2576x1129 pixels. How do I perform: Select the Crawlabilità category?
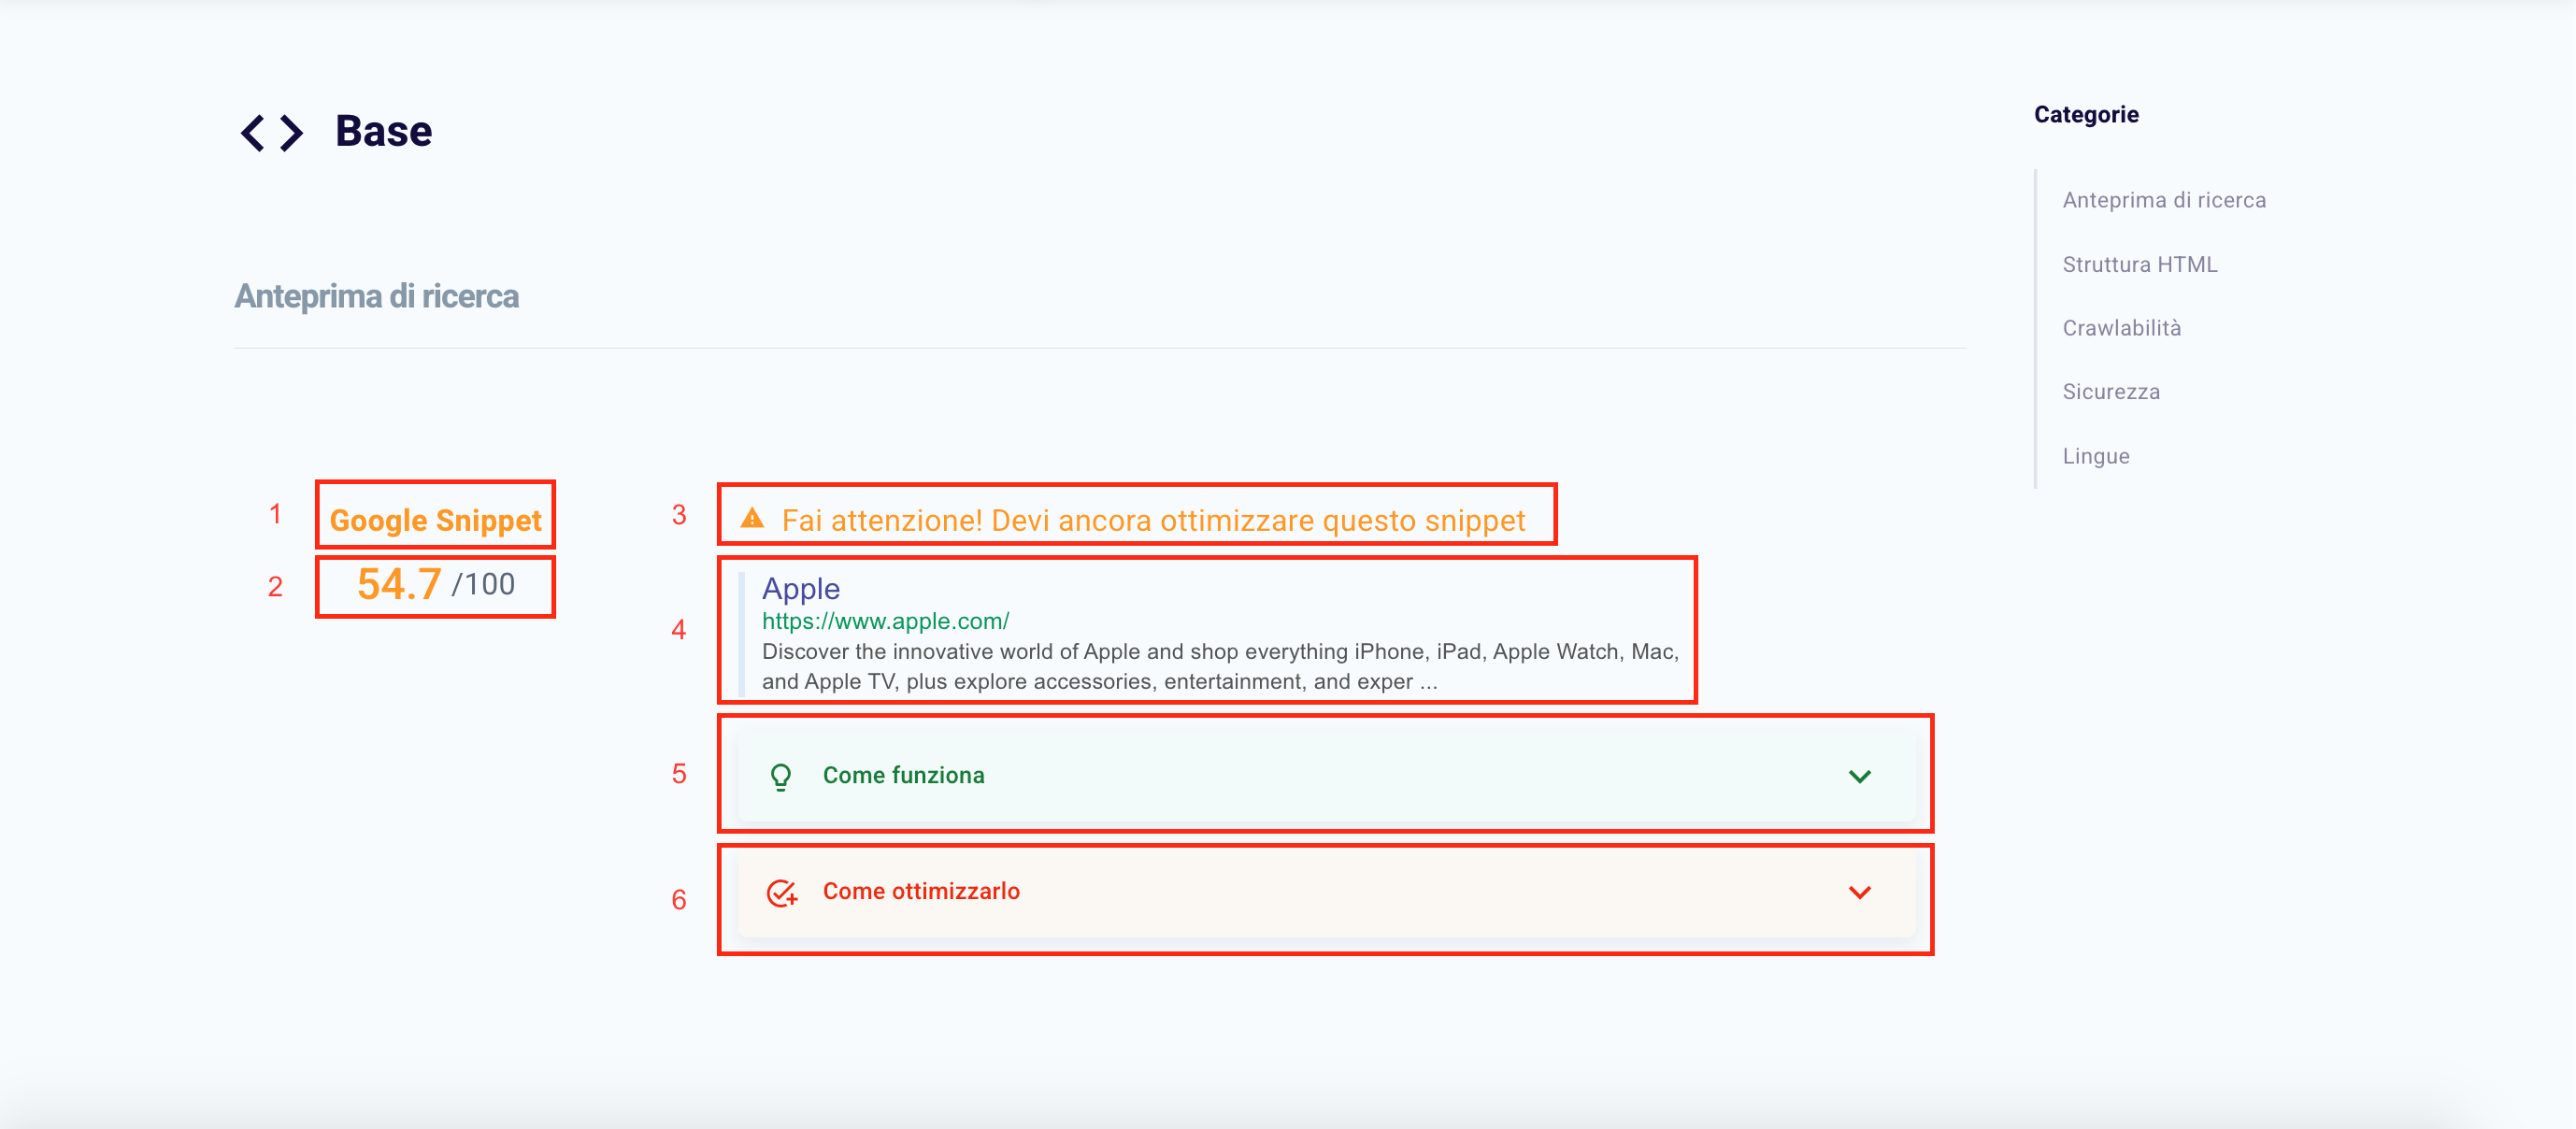coord(2122,329)
